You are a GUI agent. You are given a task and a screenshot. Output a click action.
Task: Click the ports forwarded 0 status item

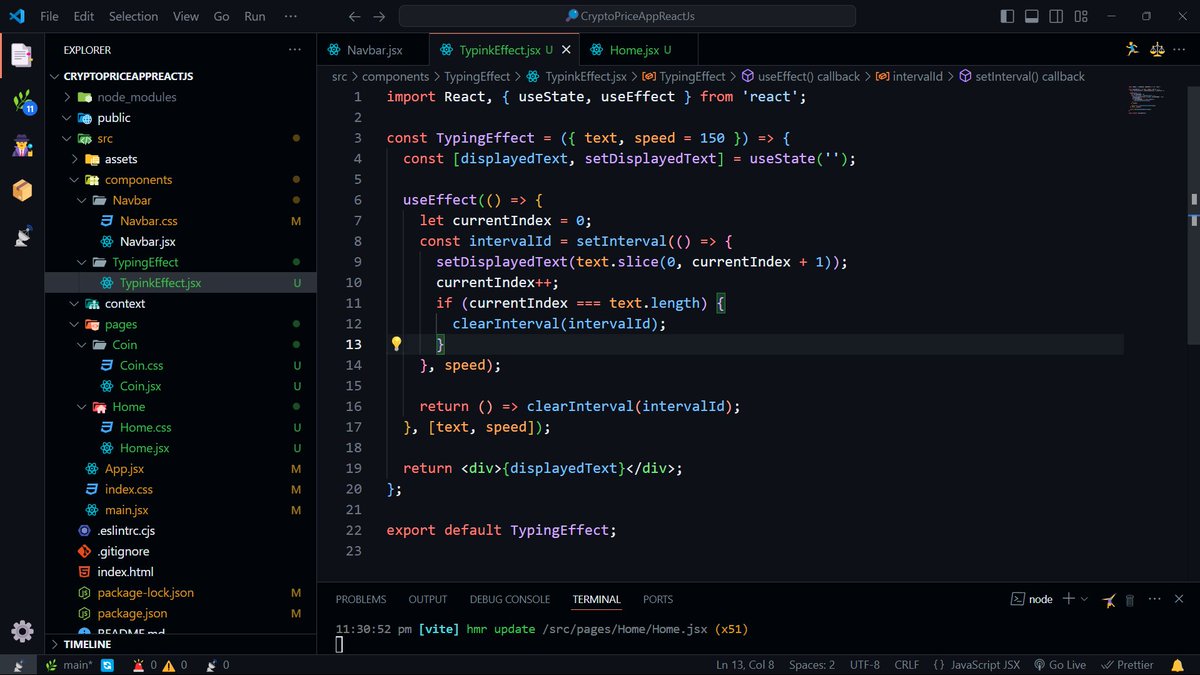[x=218, y=665]
